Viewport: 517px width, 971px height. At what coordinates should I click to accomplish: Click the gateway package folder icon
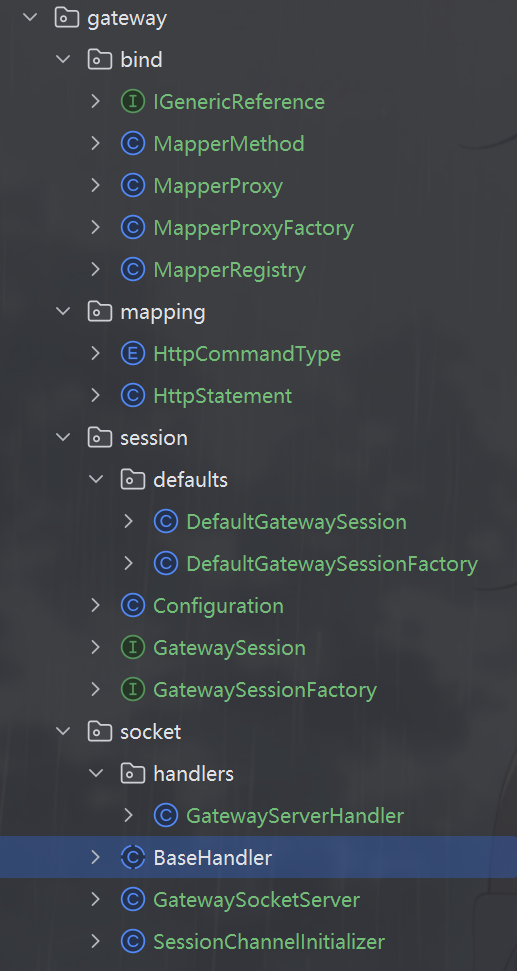(x=67, y=17)
